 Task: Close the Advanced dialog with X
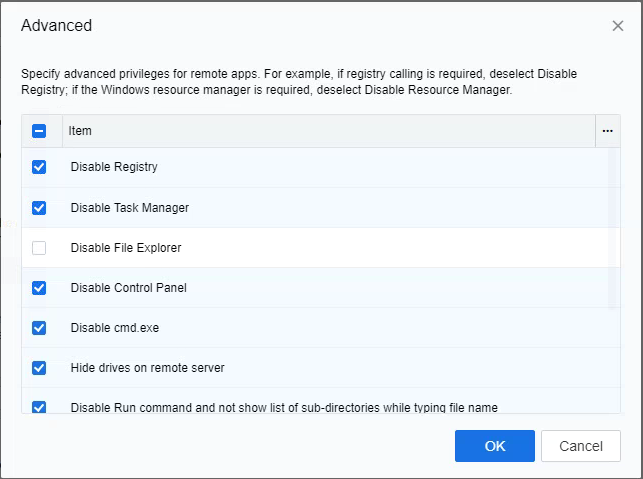coord(618,26)
